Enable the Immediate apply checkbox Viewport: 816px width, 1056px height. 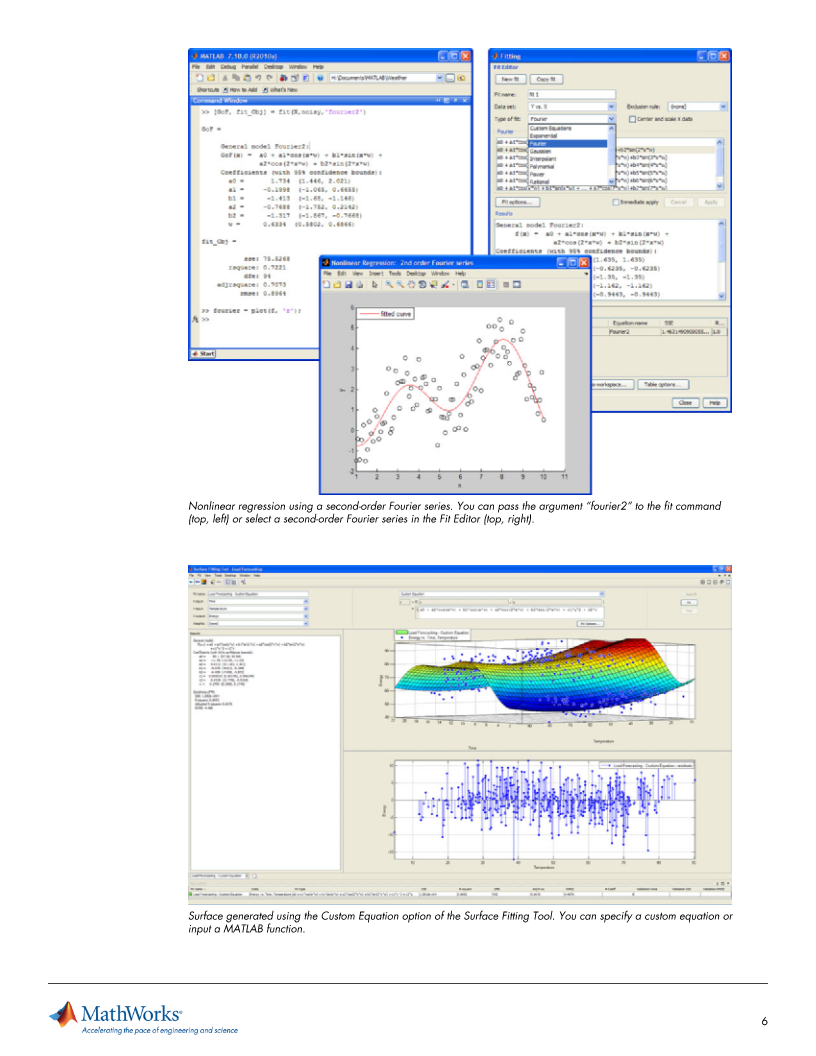615,202
